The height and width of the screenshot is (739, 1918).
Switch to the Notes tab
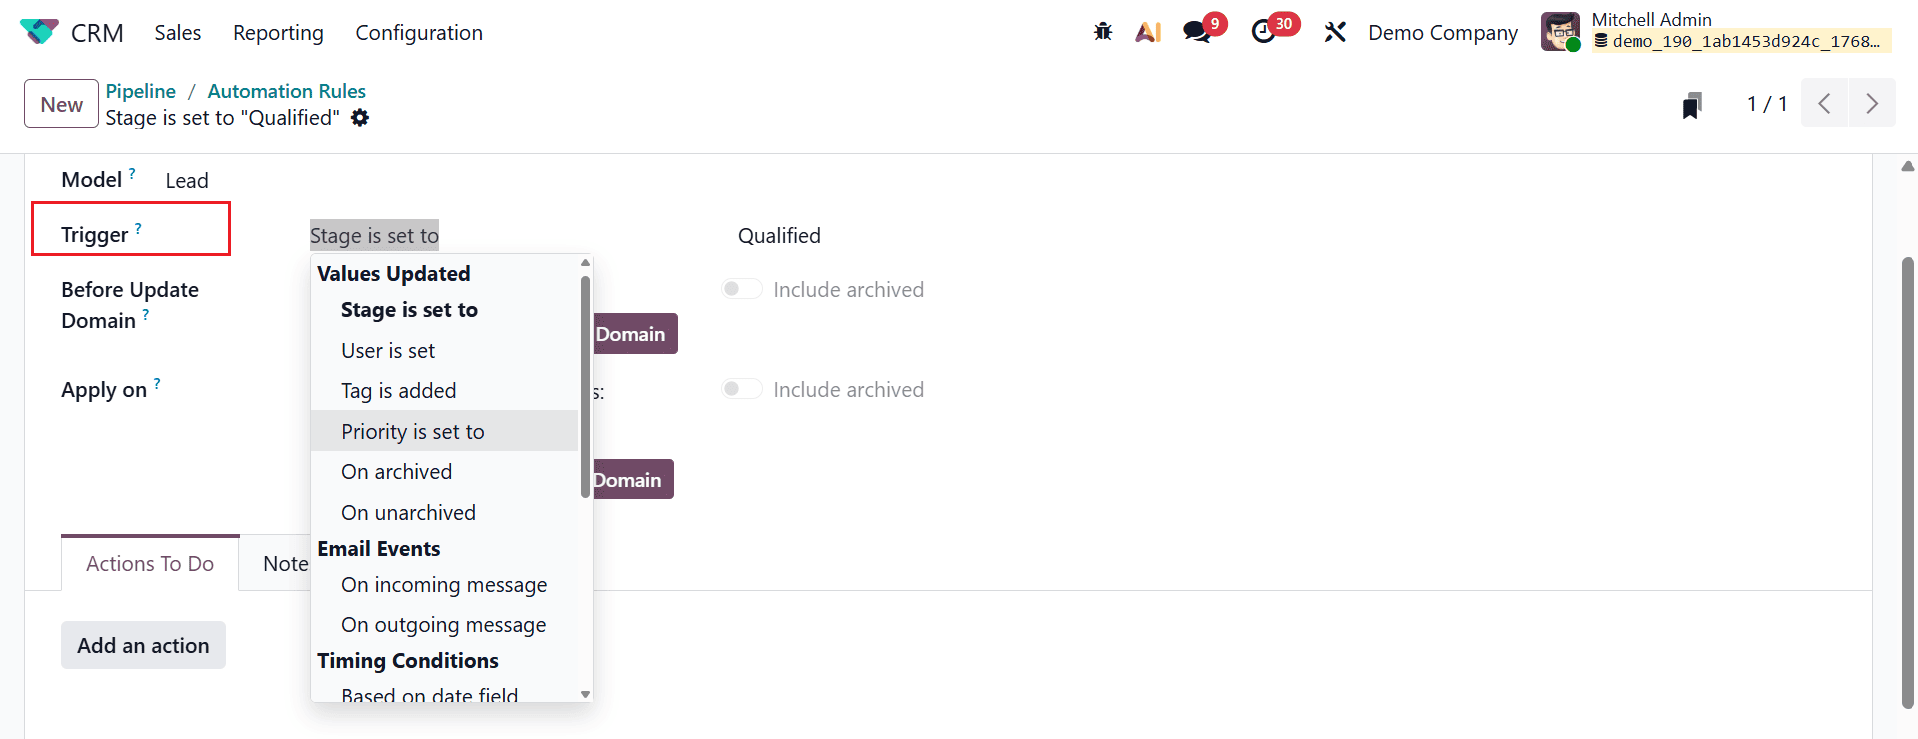click(x=287, y=563)
